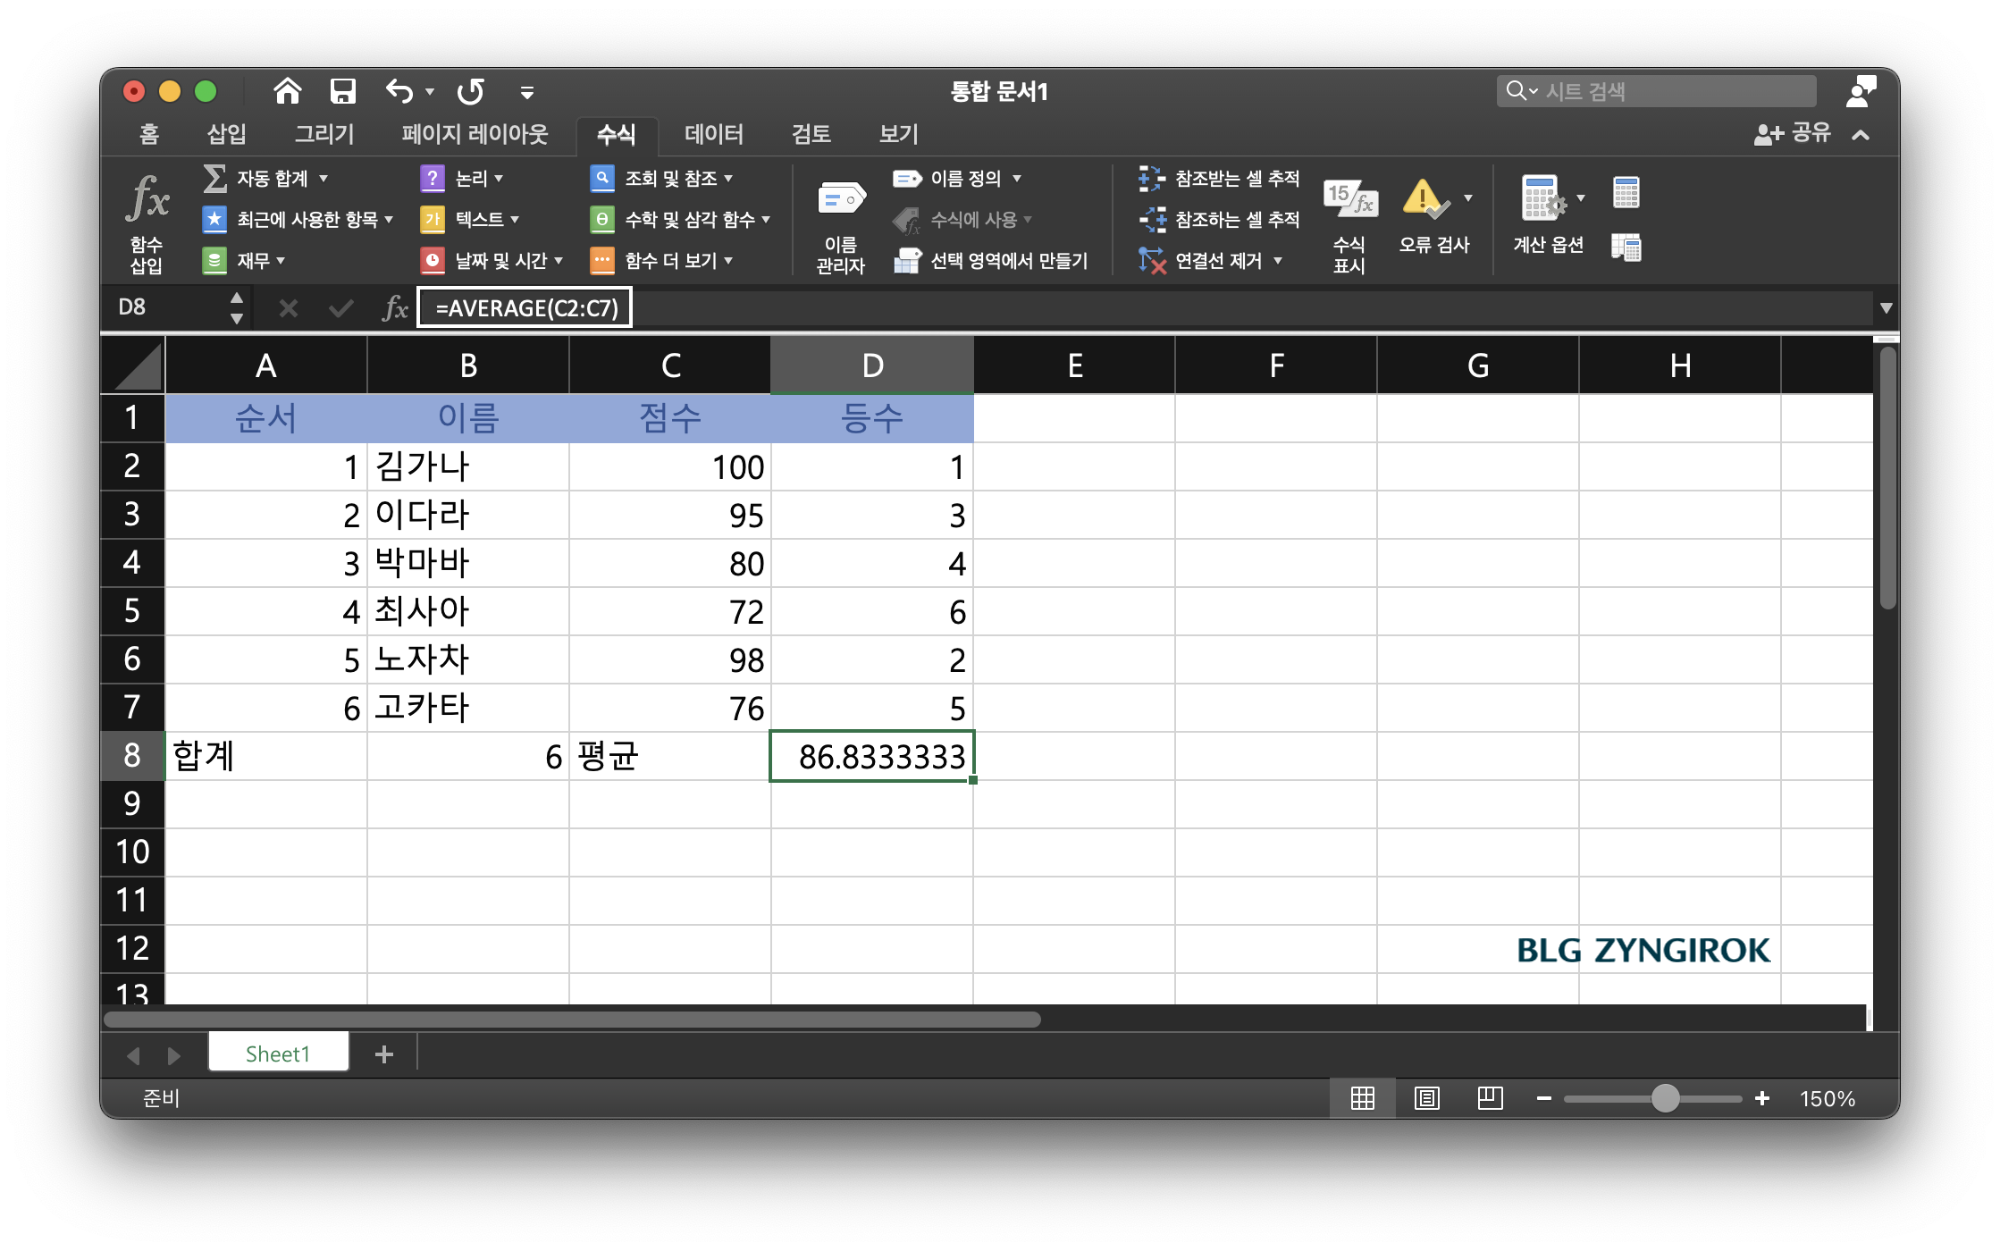
Task: Click the Save floppy disk icon
Action: coord(343,92)
